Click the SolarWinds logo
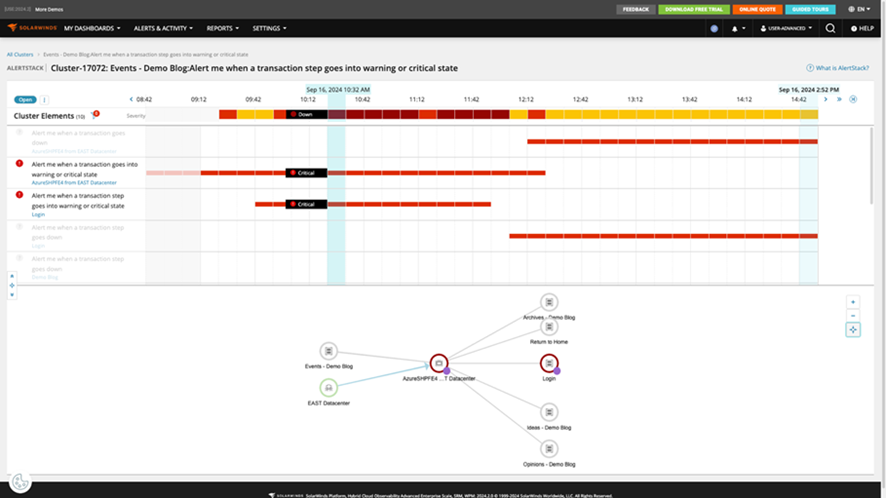This screenshot has height=498, width=886. [32, 28]
